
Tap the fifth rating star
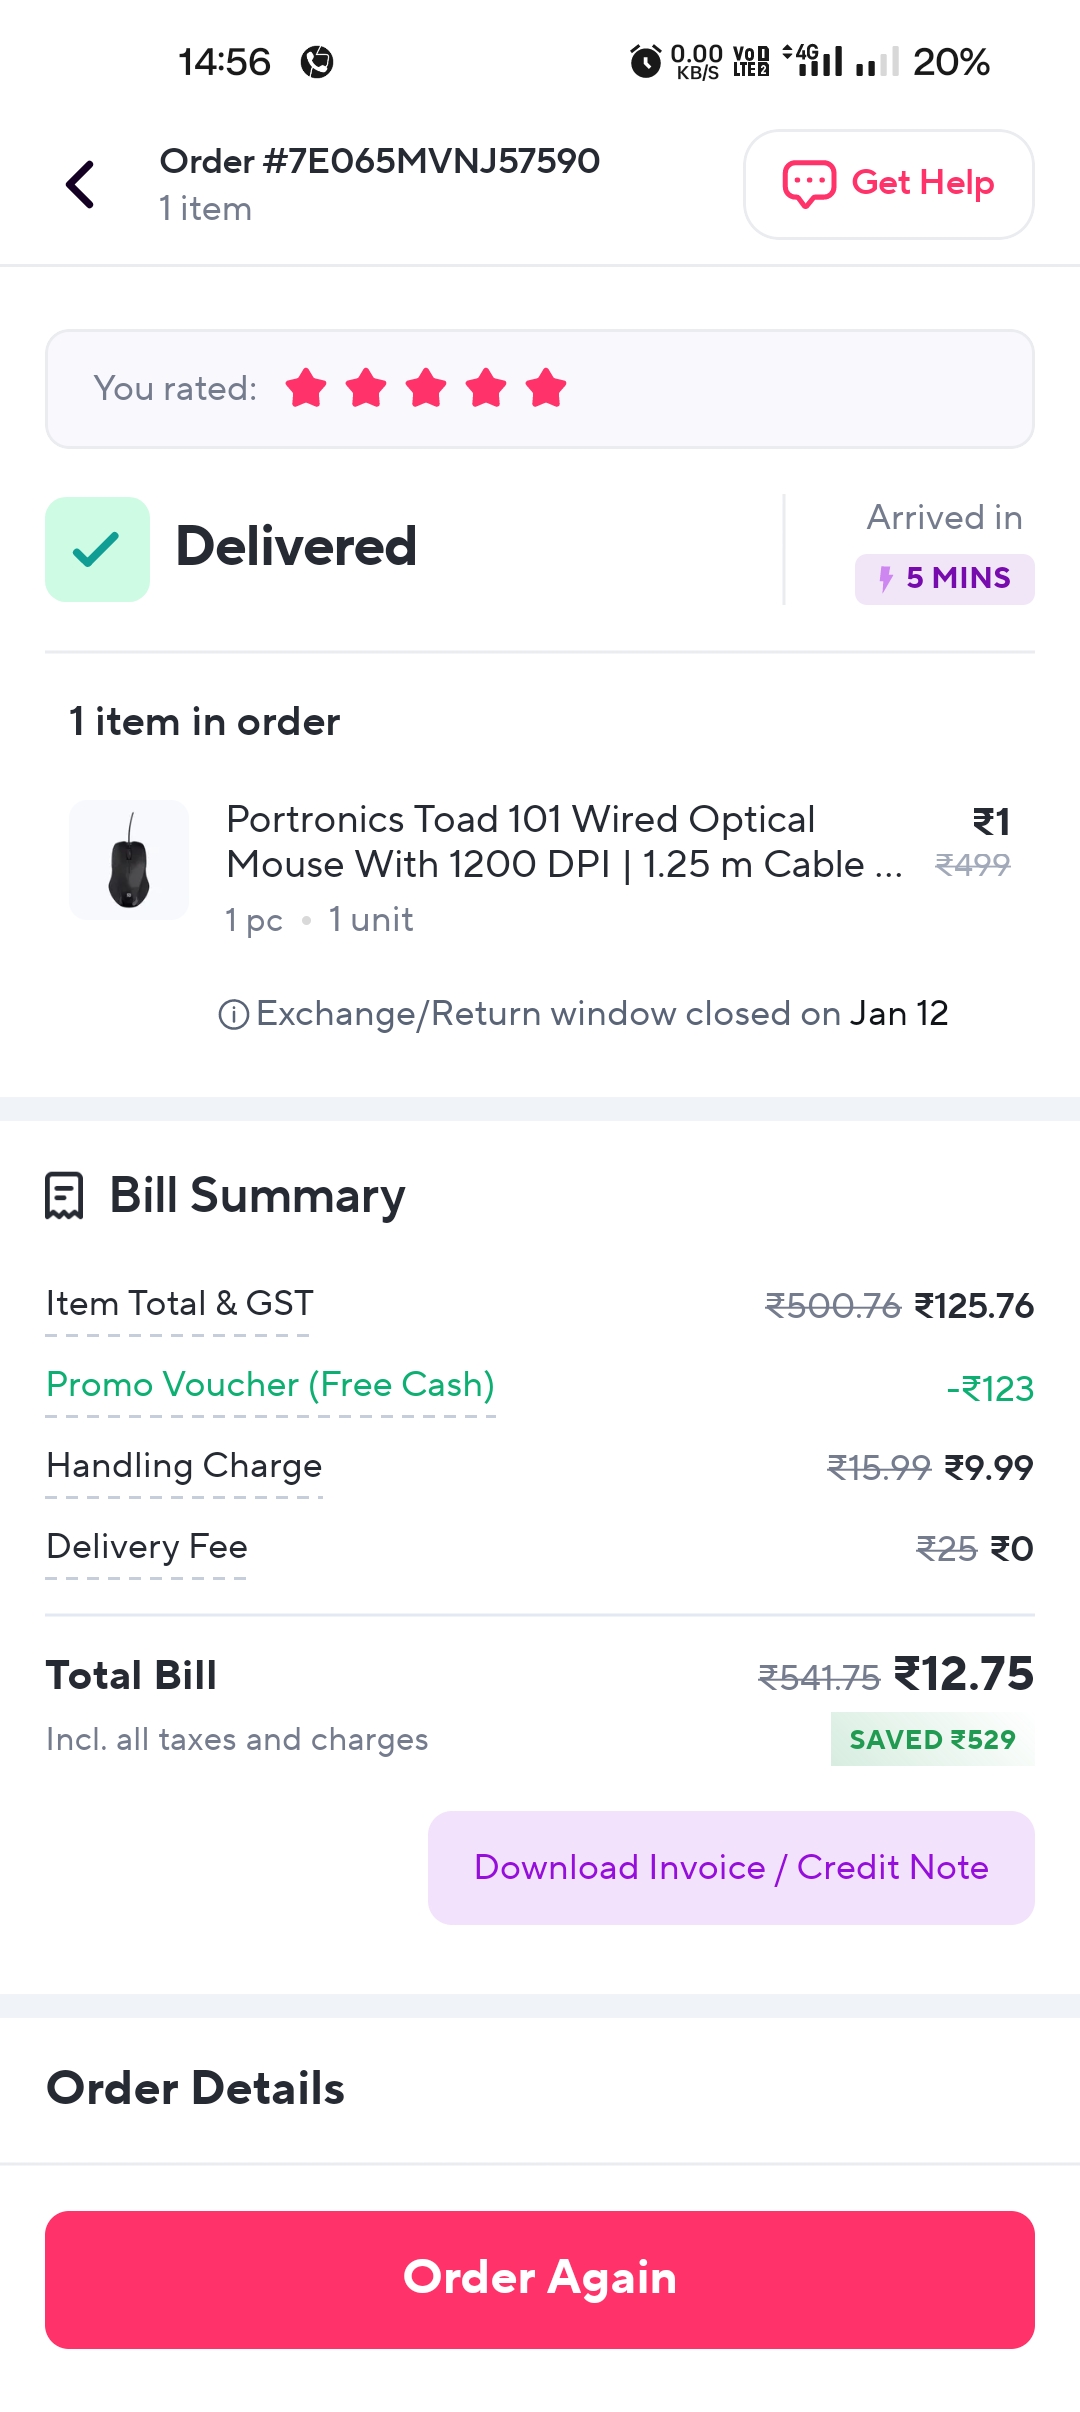point(546,389)
